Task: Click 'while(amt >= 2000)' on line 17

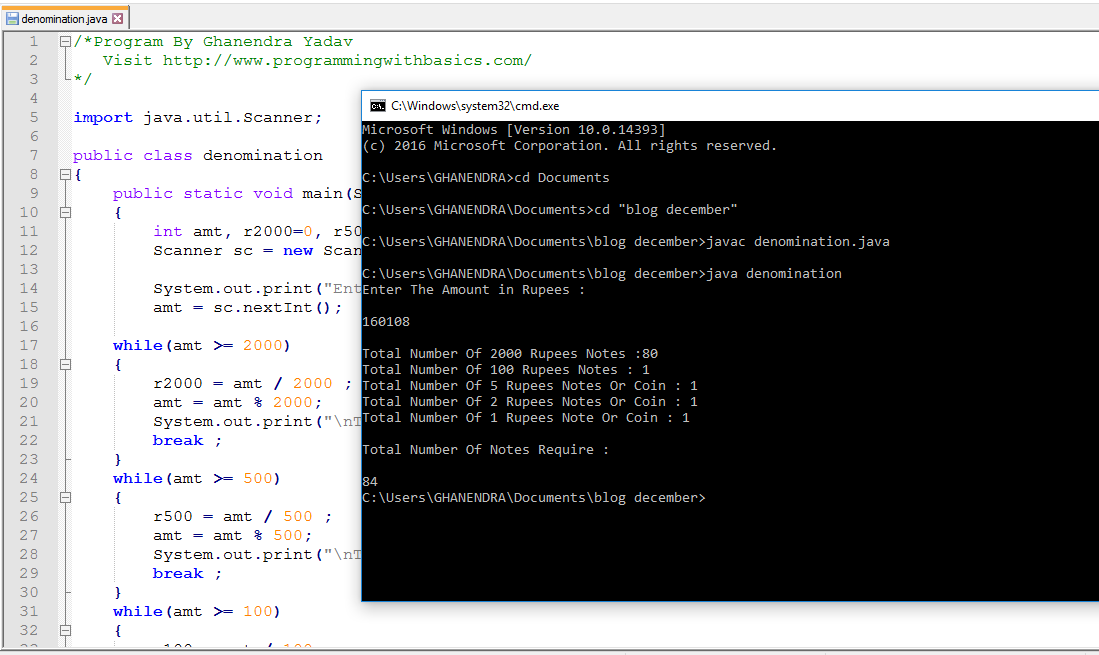Action: click(x=201, y=345)
